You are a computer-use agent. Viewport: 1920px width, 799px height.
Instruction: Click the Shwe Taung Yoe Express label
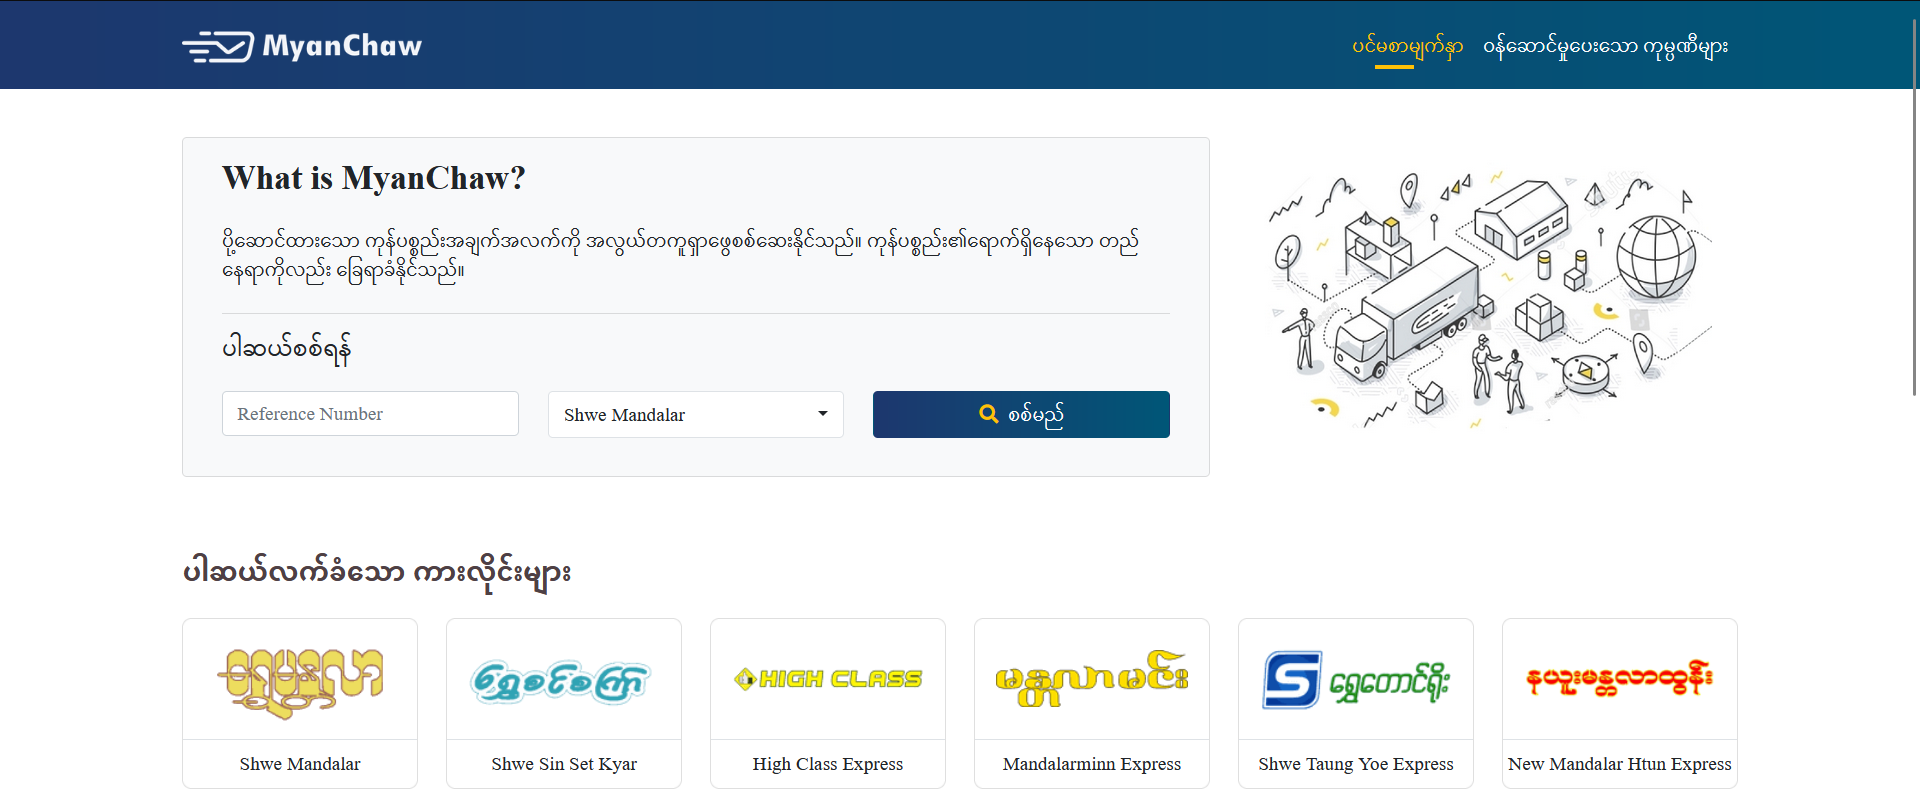pyautogui.click(x=1356, y=764)
